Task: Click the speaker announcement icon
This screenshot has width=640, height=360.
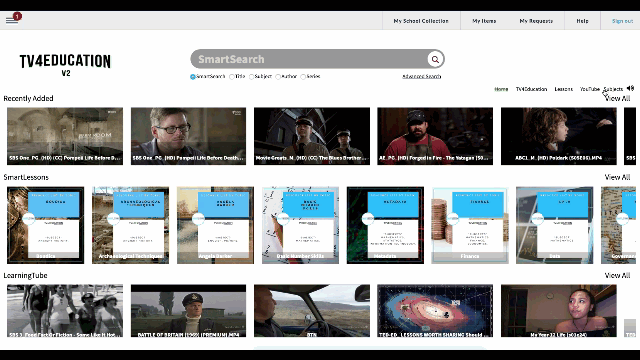Action: pyautogui.click(x=631, y=88)
